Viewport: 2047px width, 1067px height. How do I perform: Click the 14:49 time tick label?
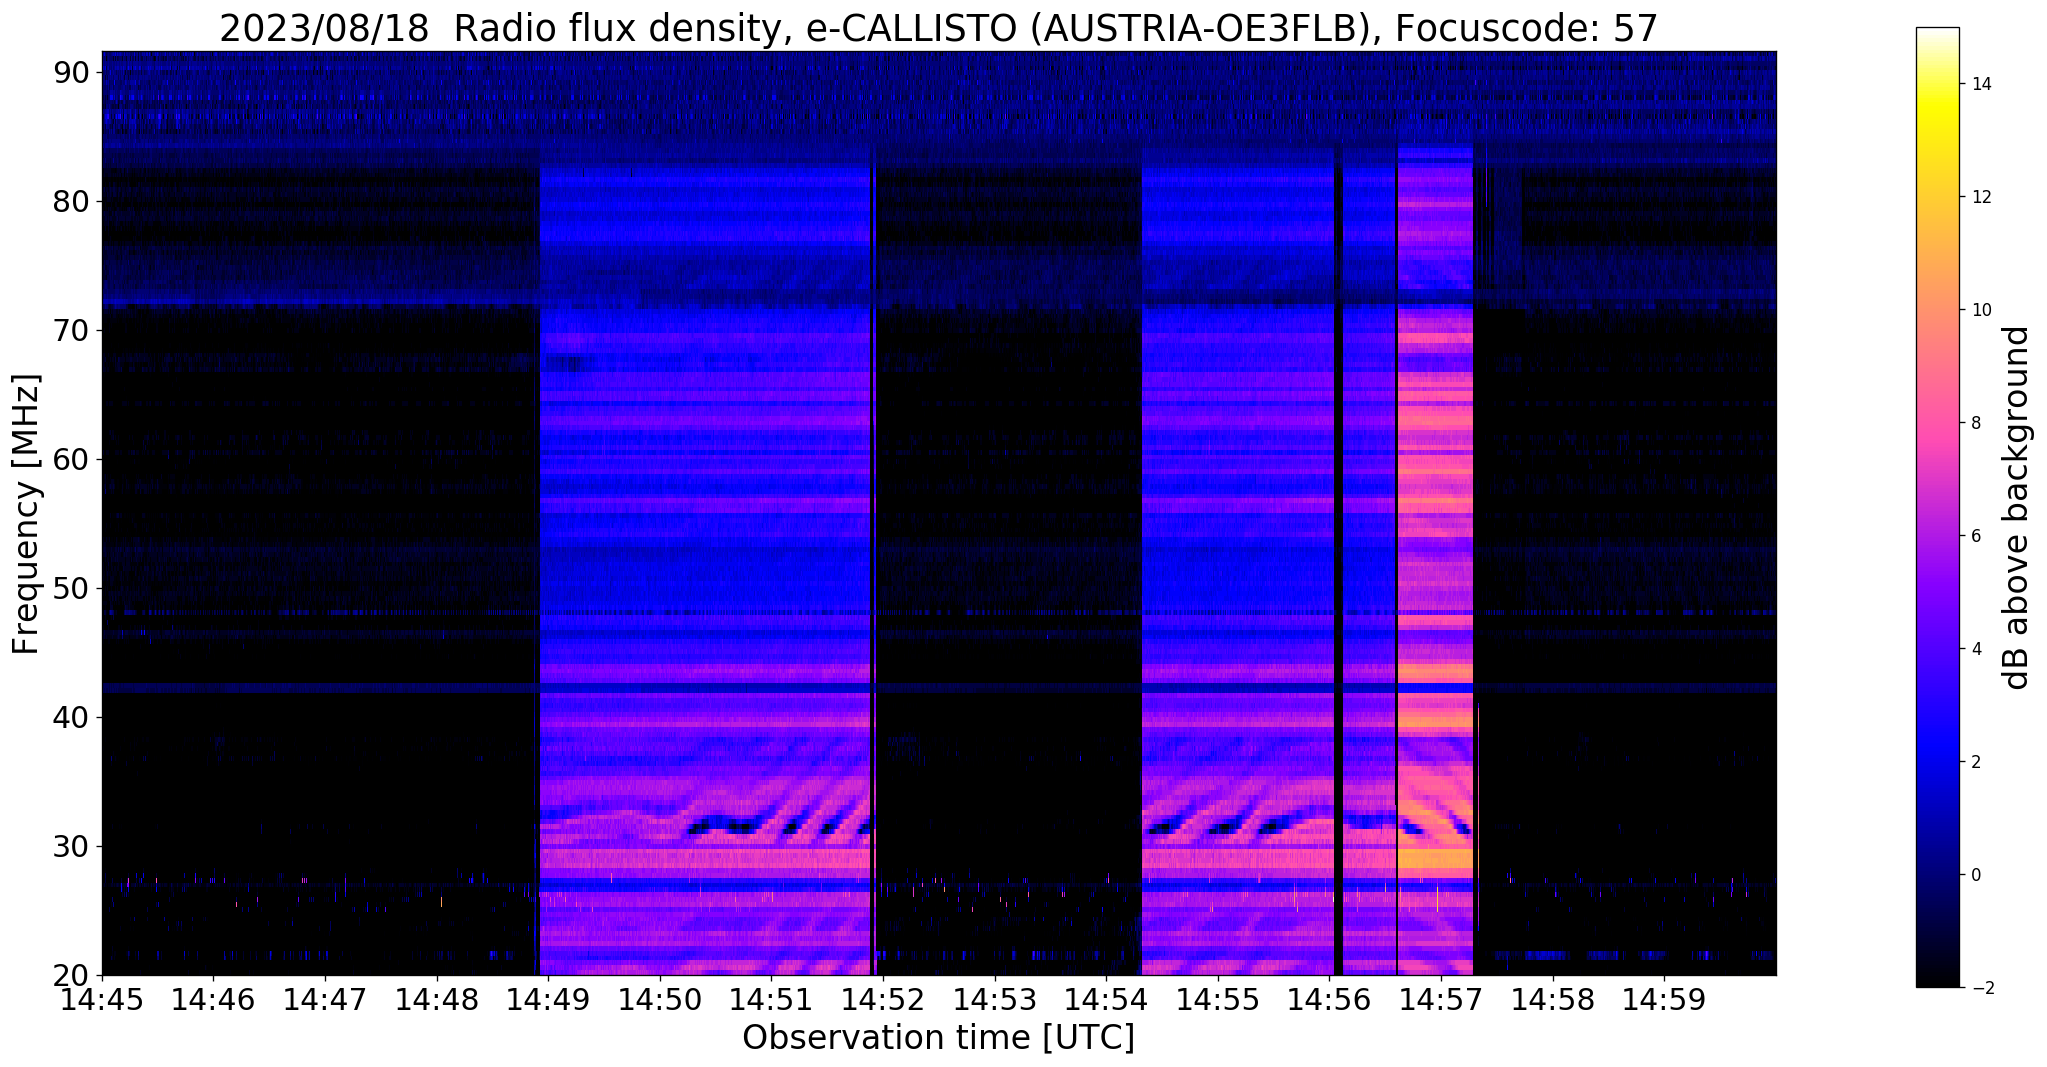[x=548, y=999]
